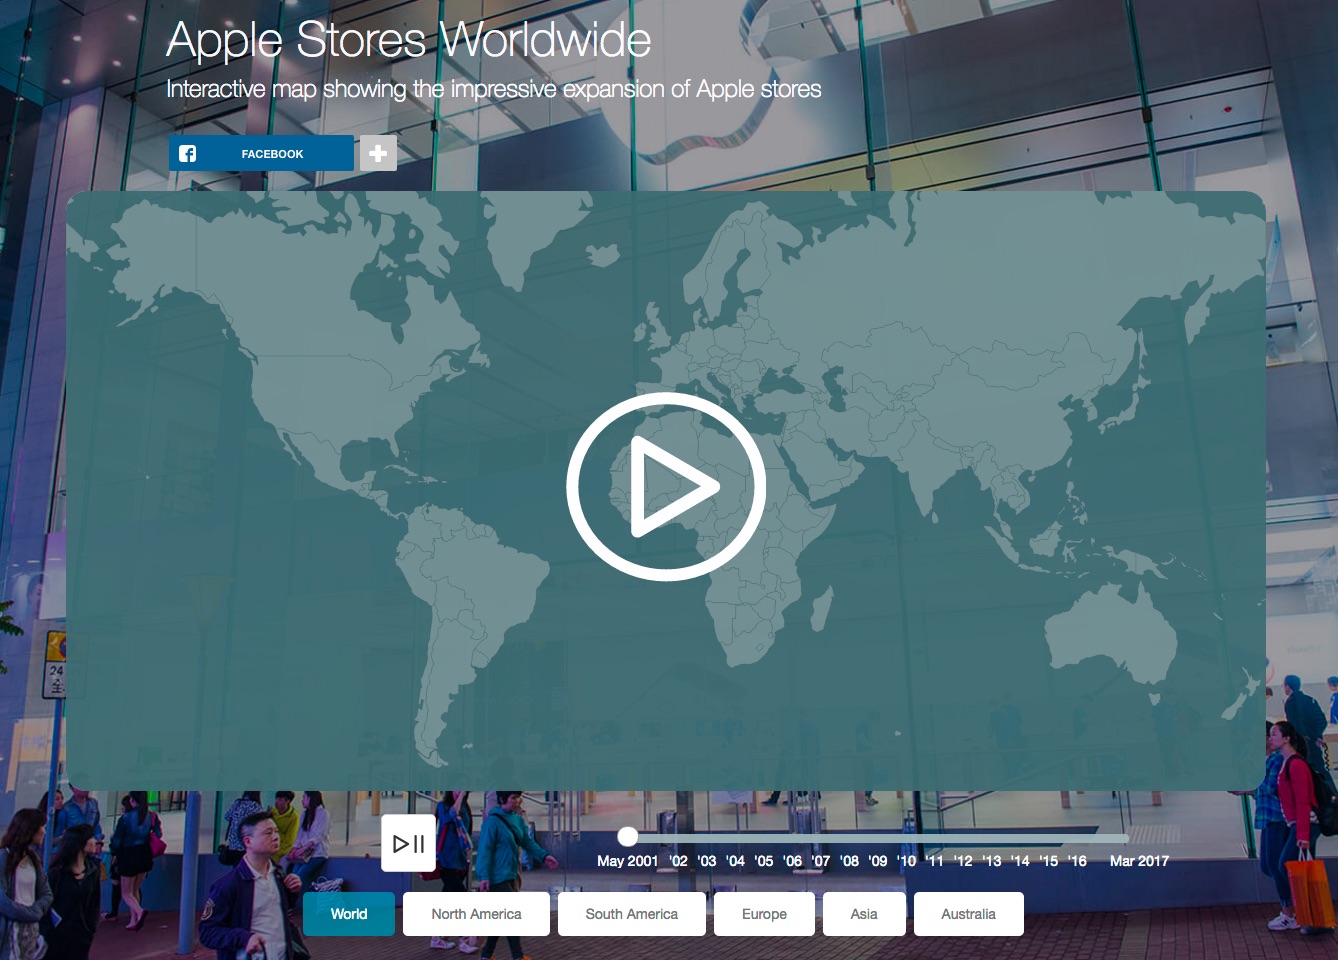Jump to May 2001 on timeline
This screenshot has width=1338, height=960.
pyautogui.click(x=627, y=861)
